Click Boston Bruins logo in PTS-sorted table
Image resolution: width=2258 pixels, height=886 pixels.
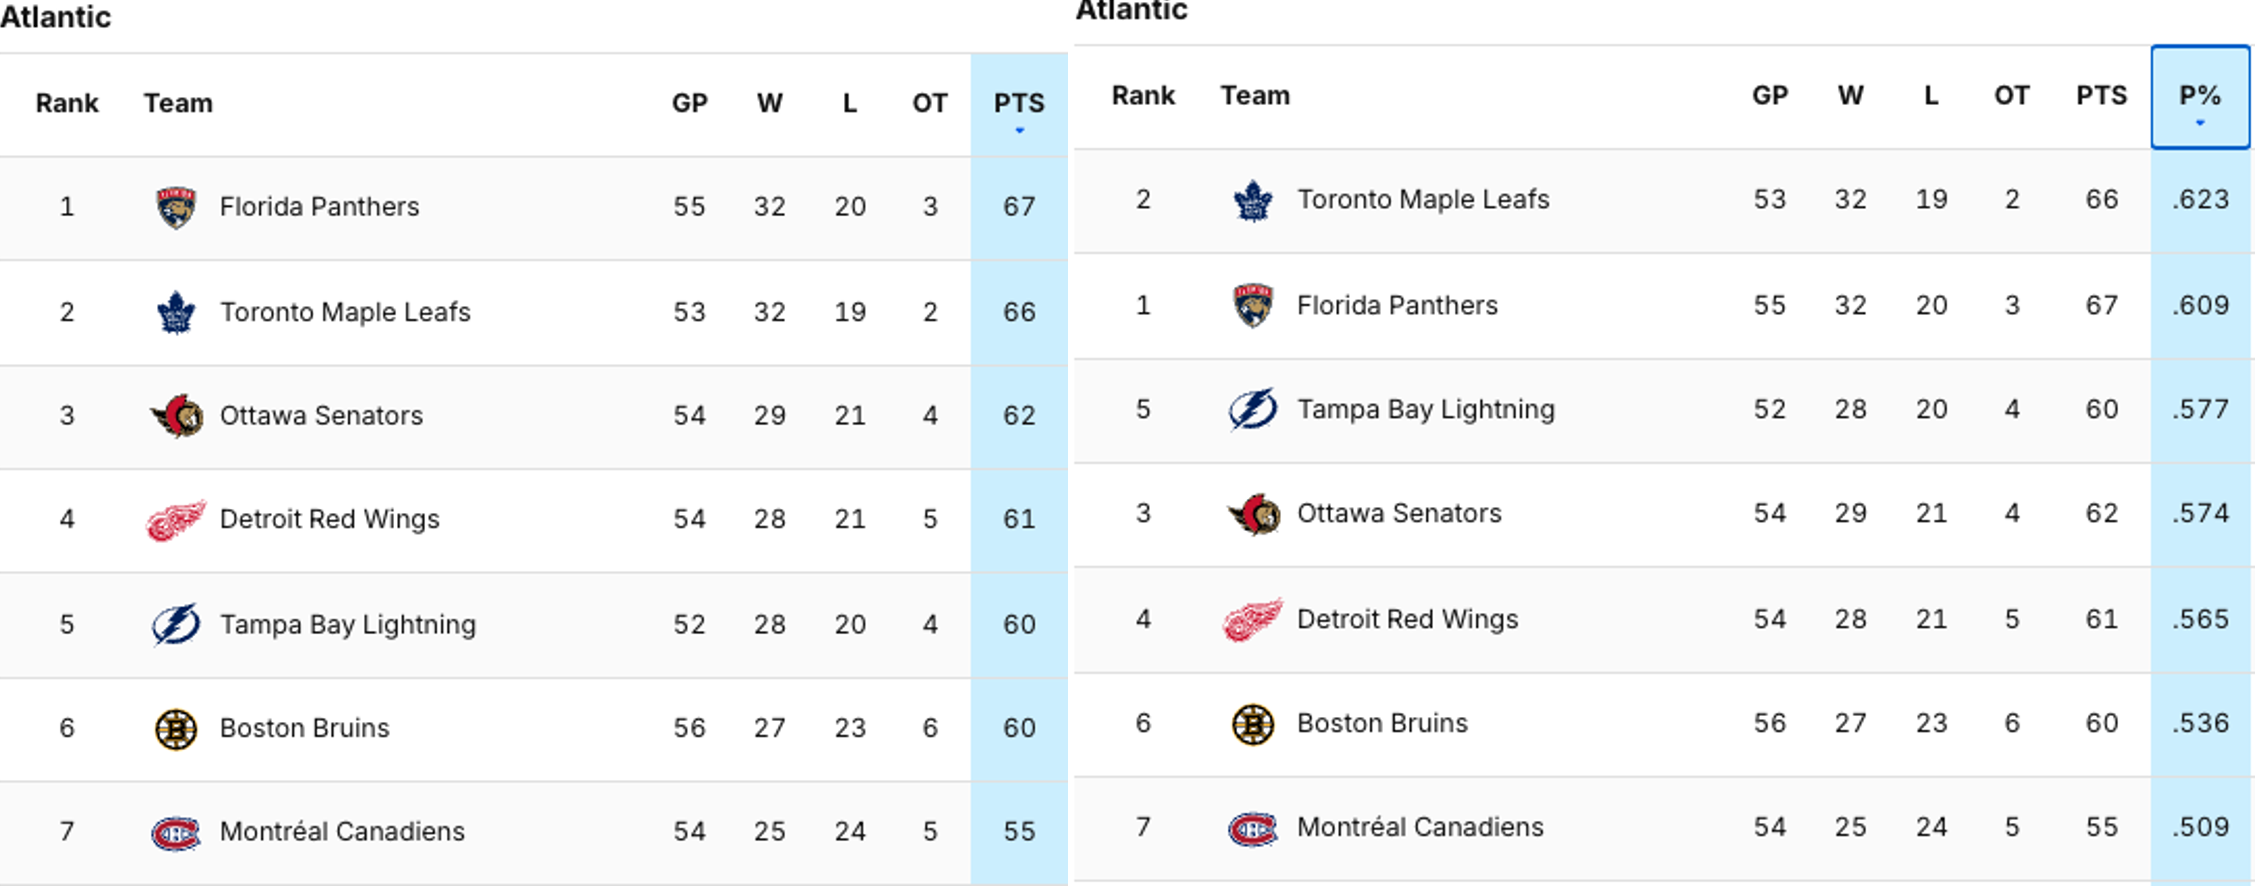[176, 729]
